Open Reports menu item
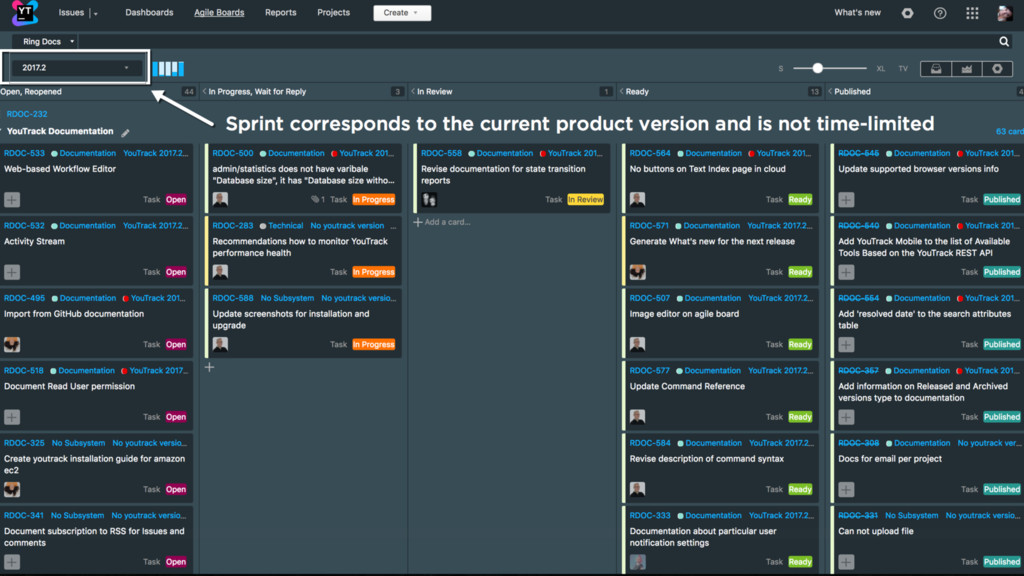1024x576 pixels. pos(280,12)
